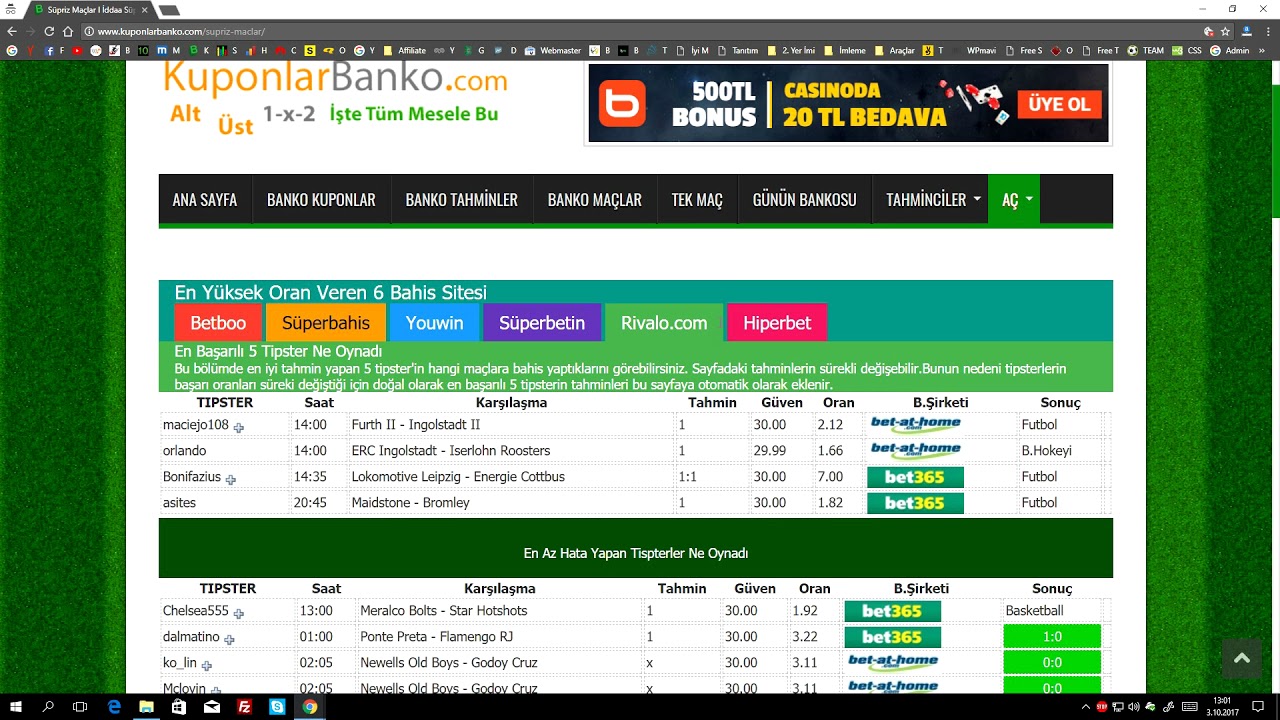Open File Explorer from the taskbar
The height and width of the screenshot is (720, 1280).
146,707
